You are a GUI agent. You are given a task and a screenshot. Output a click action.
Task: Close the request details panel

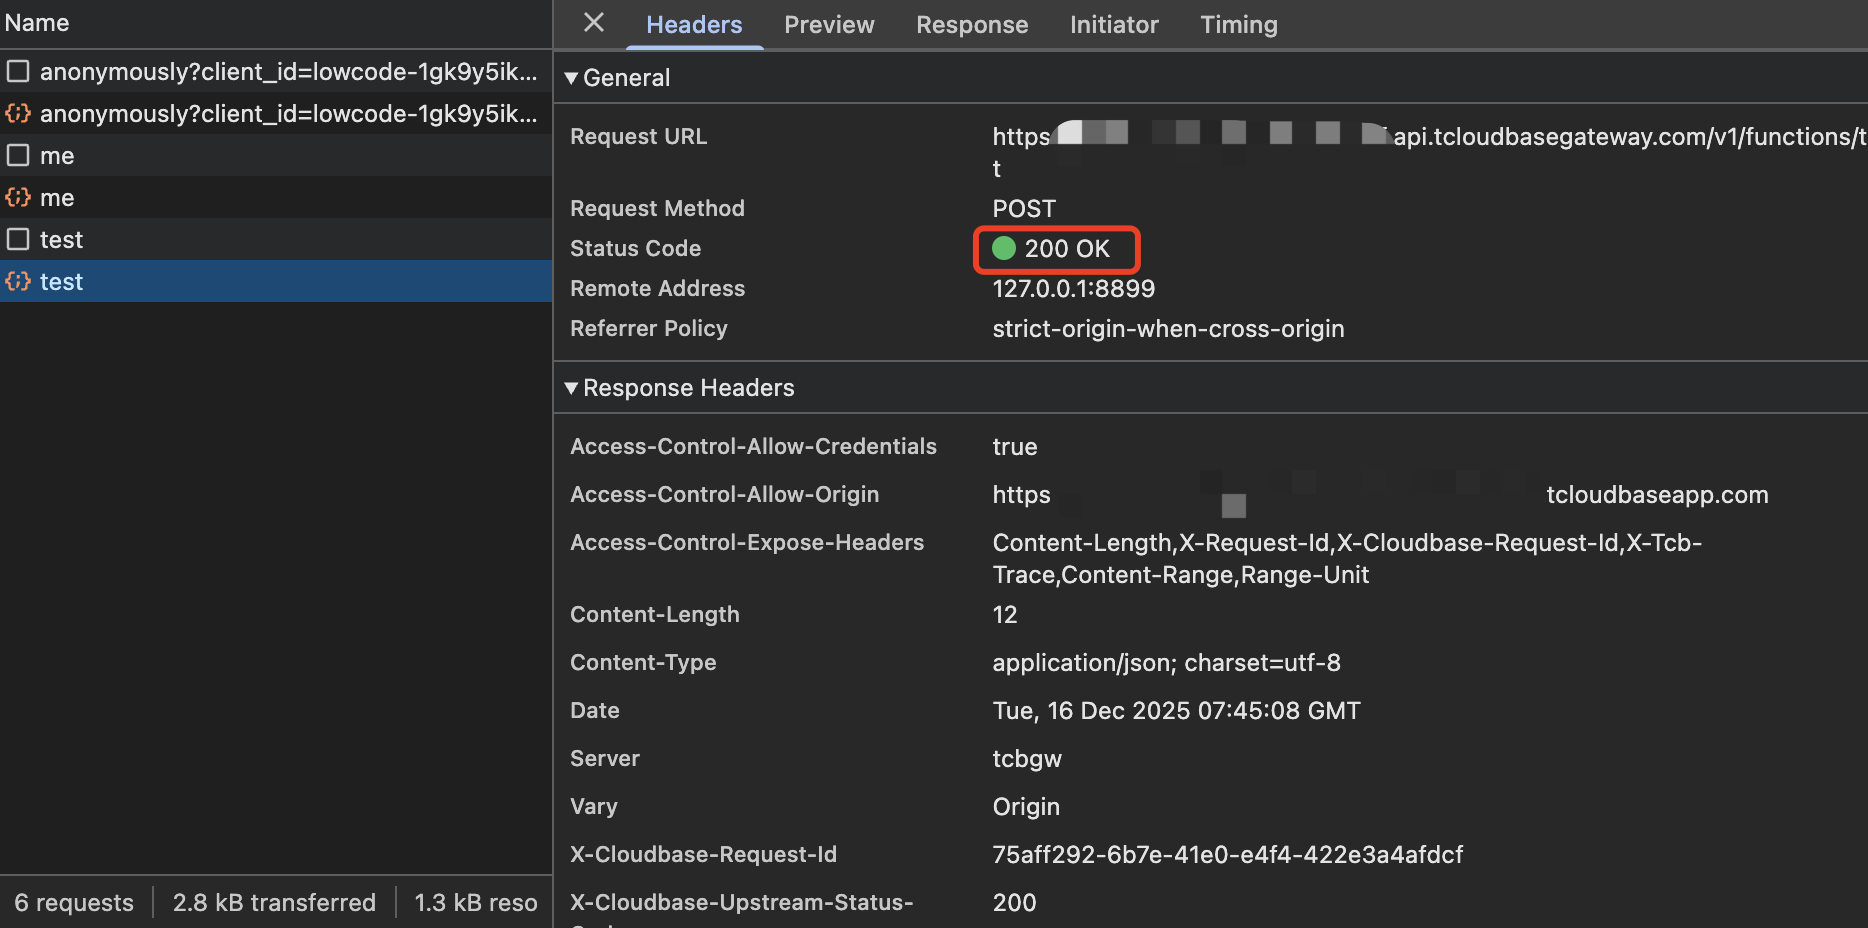click(x=594, y=23)
